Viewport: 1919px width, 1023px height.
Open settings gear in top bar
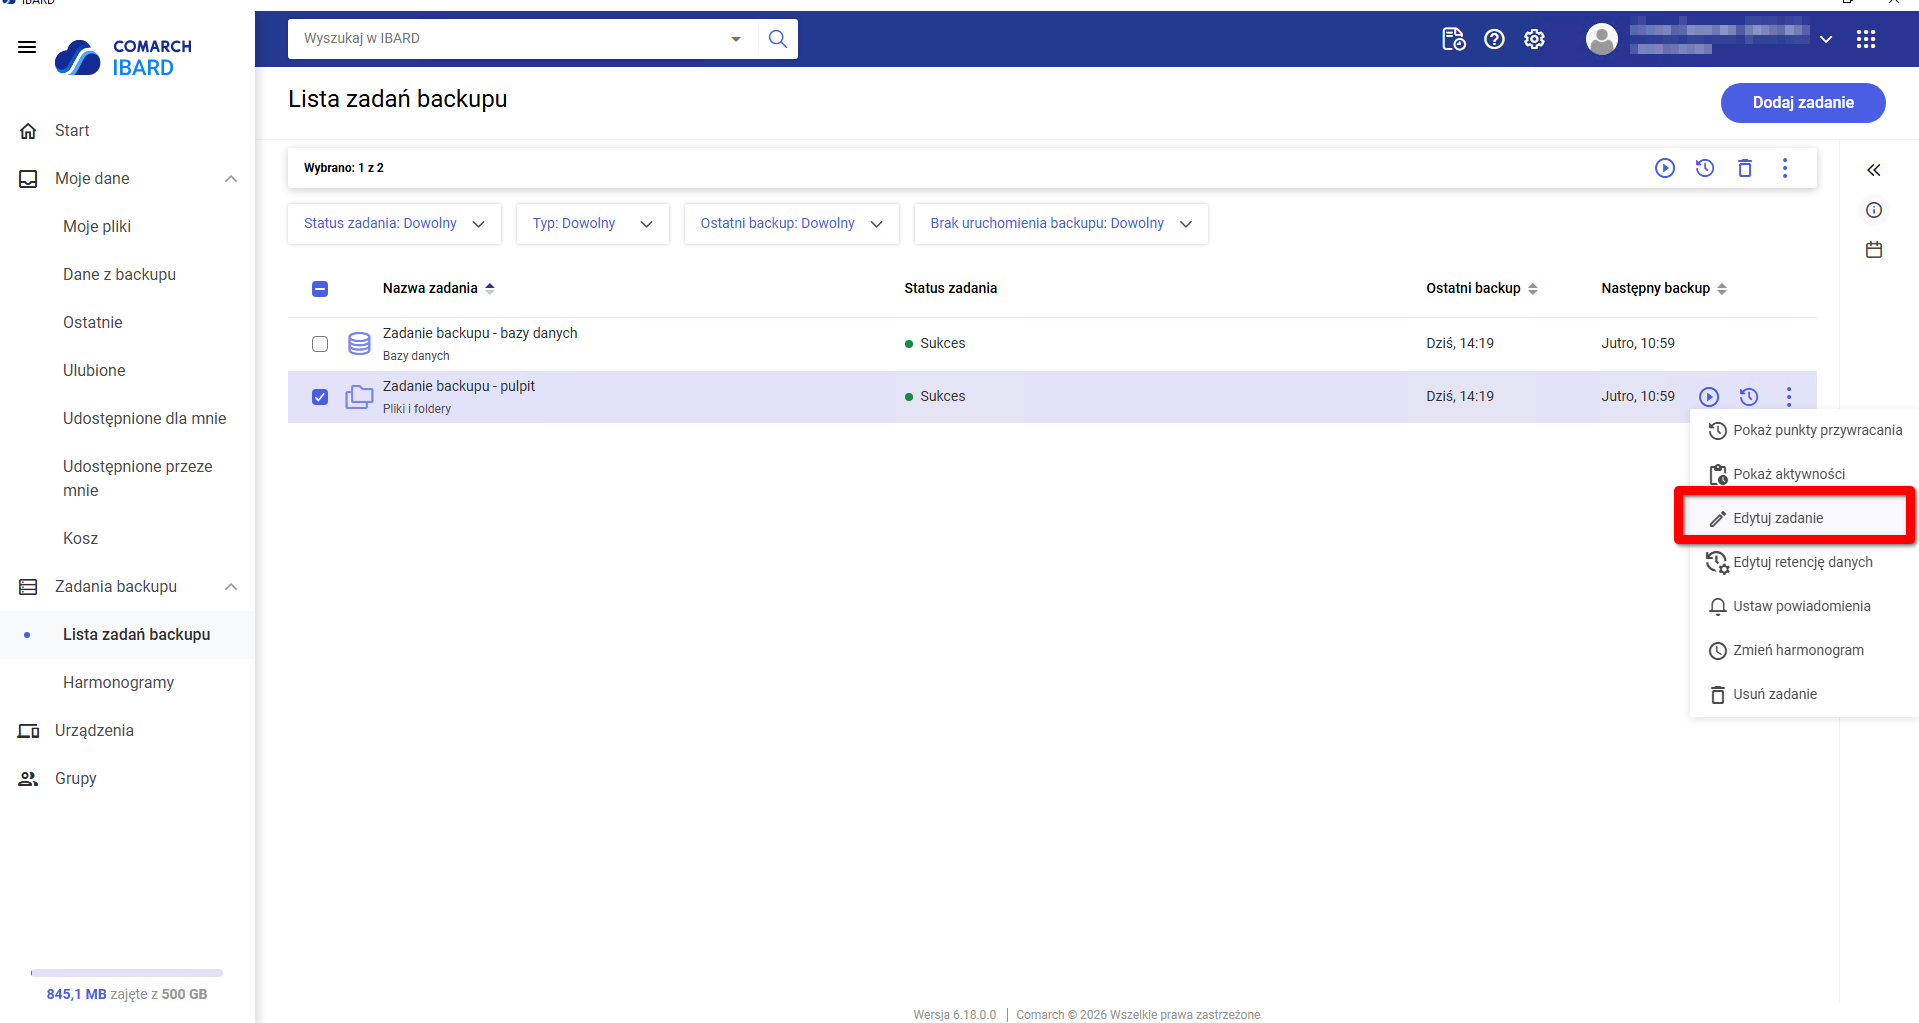pyautogui.click(x=1534, y=39)
